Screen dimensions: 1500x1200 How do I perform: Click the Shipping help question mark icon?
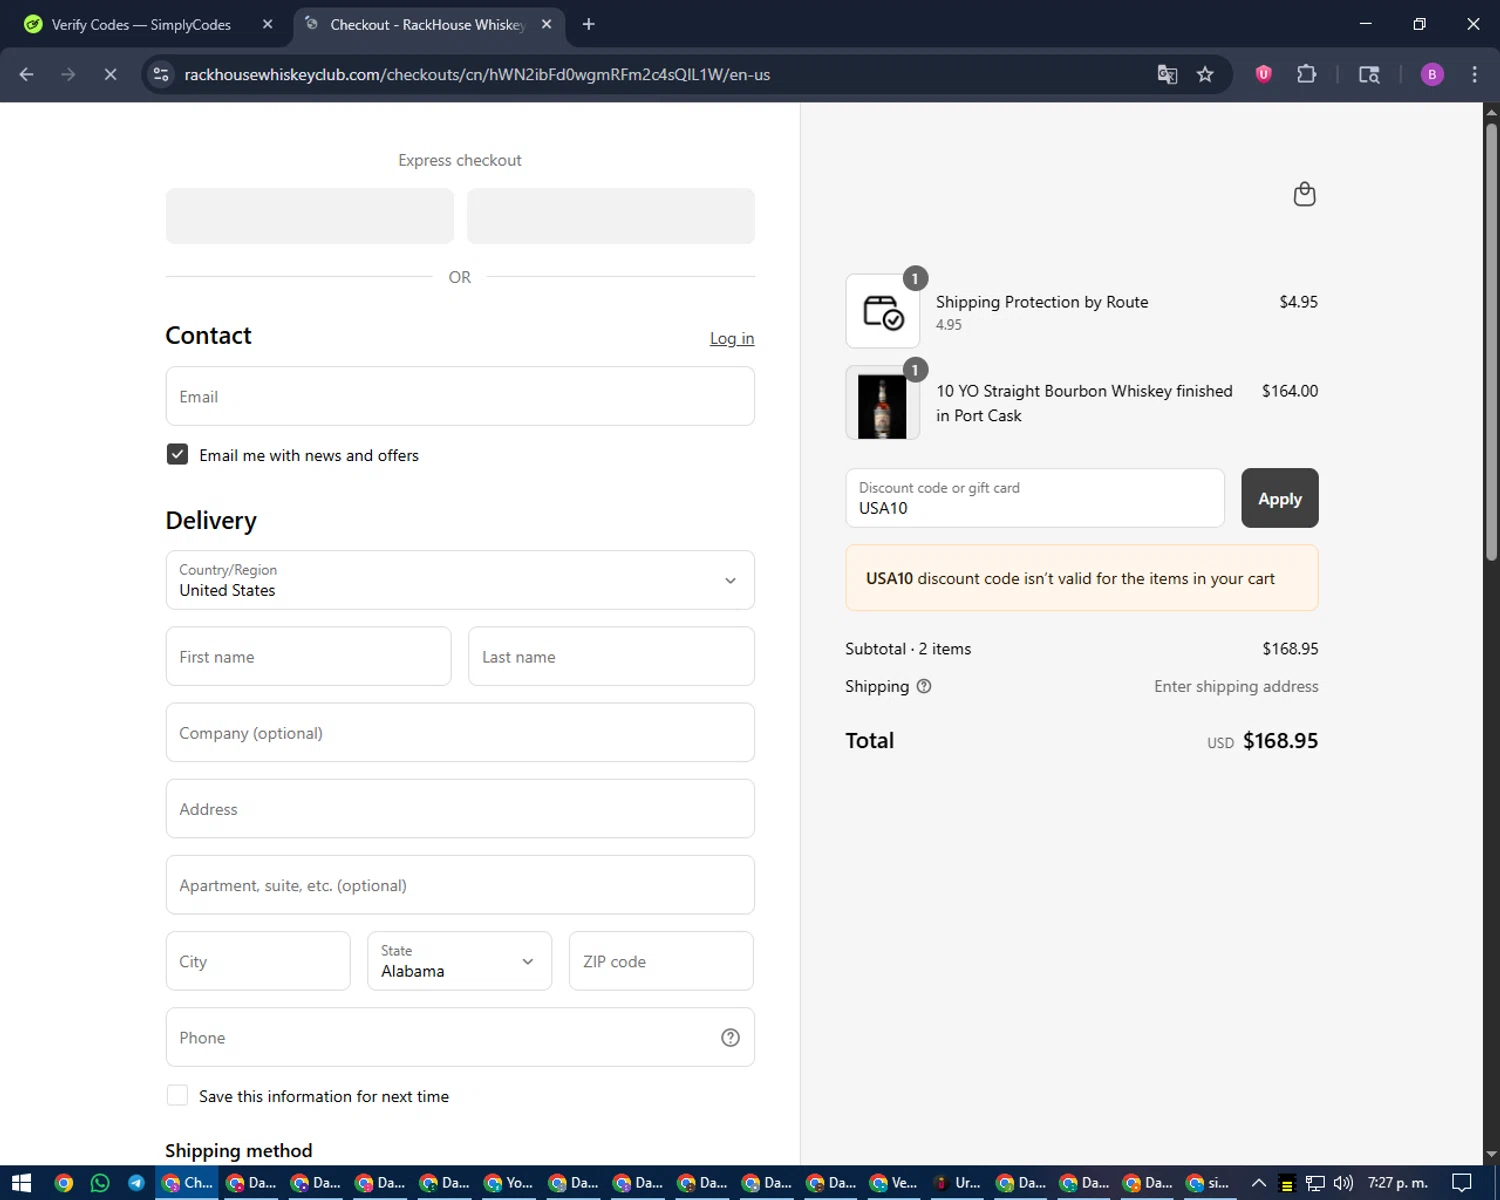point(924,686)
